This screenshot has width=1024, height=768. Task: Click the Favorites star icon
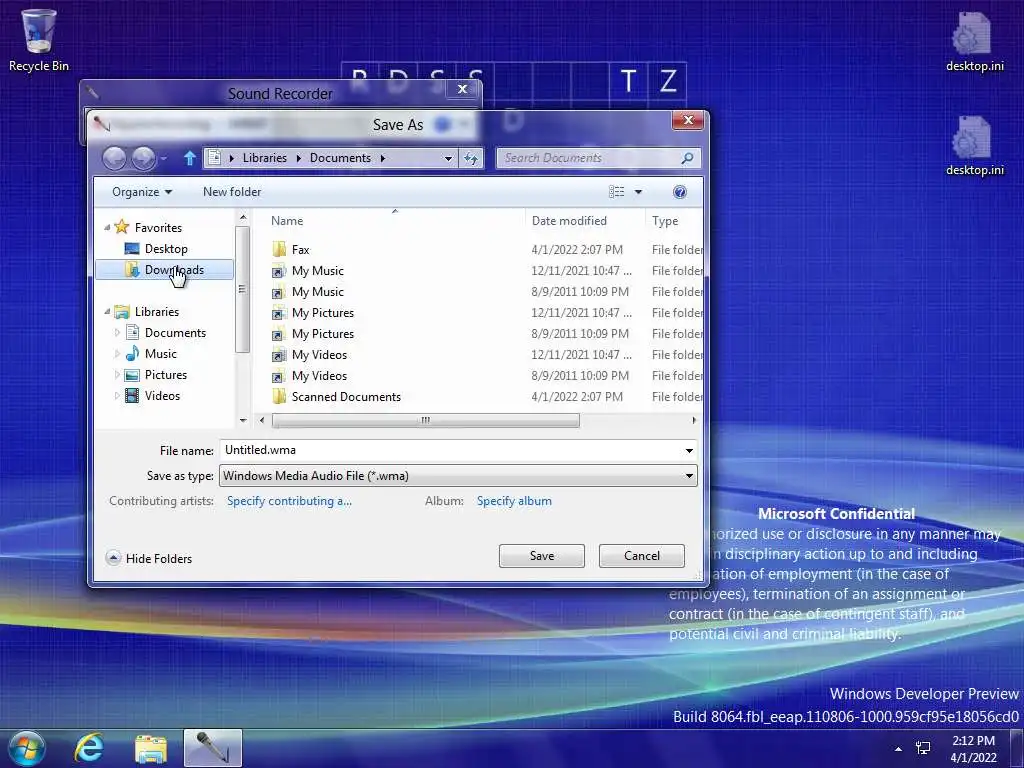(x=121, y=227)
